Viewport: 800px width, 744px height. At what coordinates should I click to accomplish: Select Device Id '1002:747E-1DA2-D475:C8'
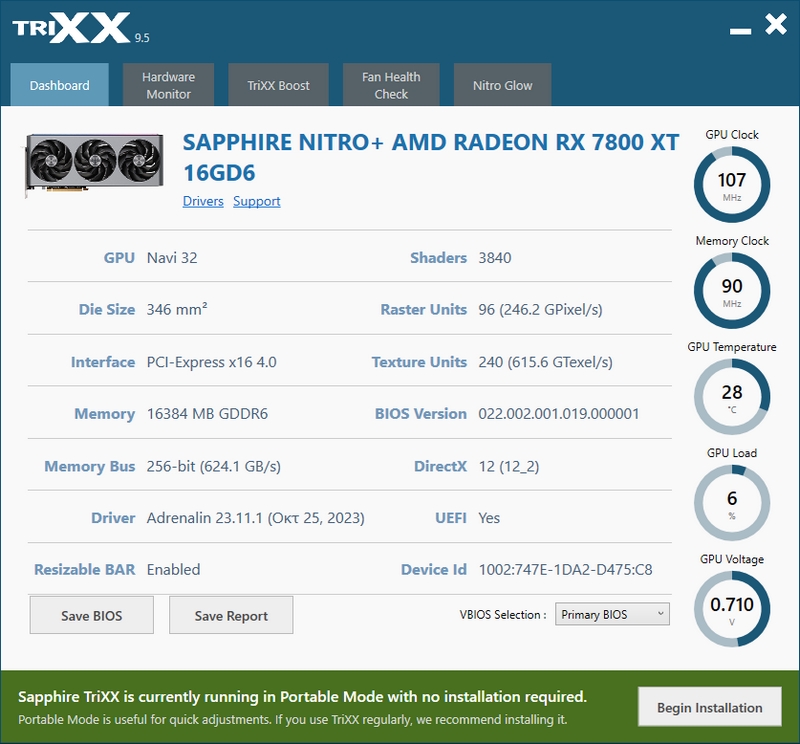pyautogui.click(x=565, y=569)
